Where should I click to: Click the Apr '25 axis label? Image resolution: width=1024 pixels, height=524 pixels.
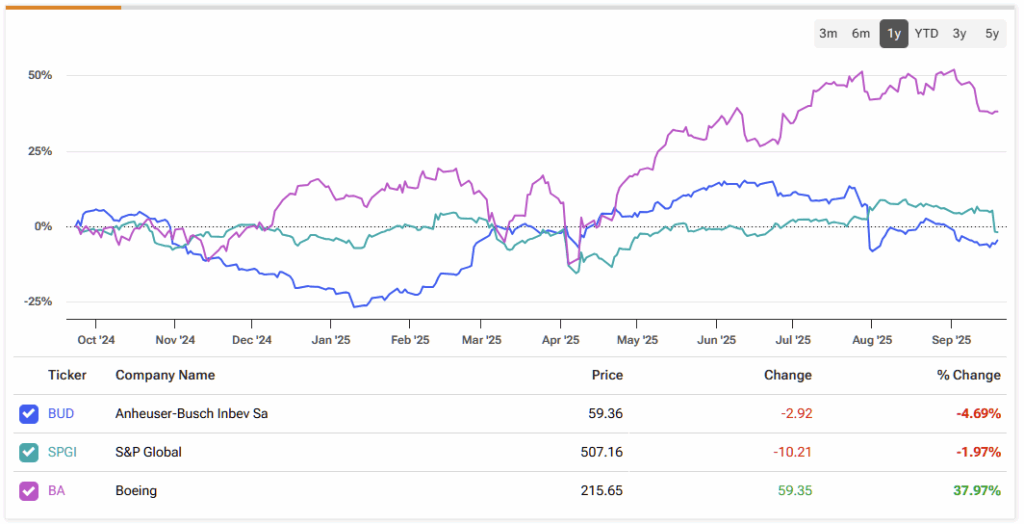[x=561, y=340]
